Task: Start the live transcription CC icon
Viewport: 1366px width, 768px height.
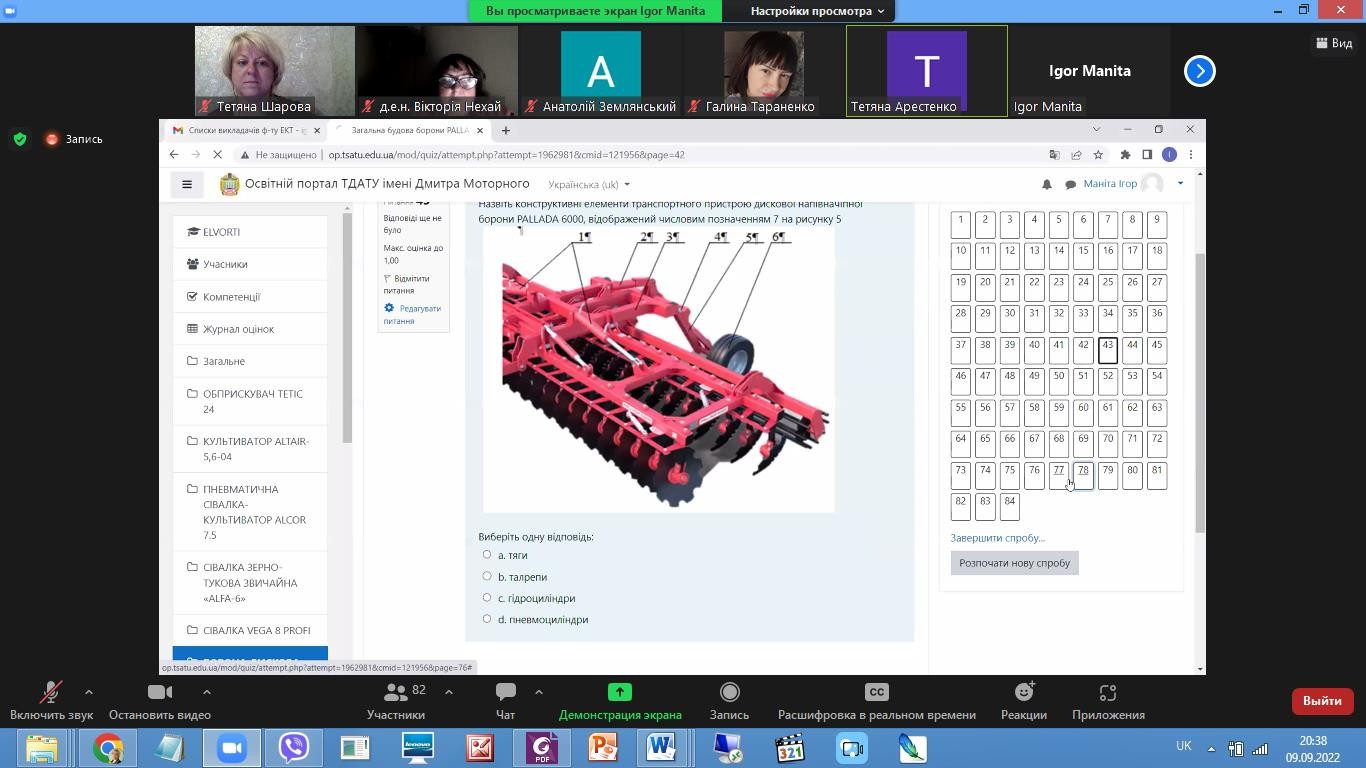Action: click(876, 693)
